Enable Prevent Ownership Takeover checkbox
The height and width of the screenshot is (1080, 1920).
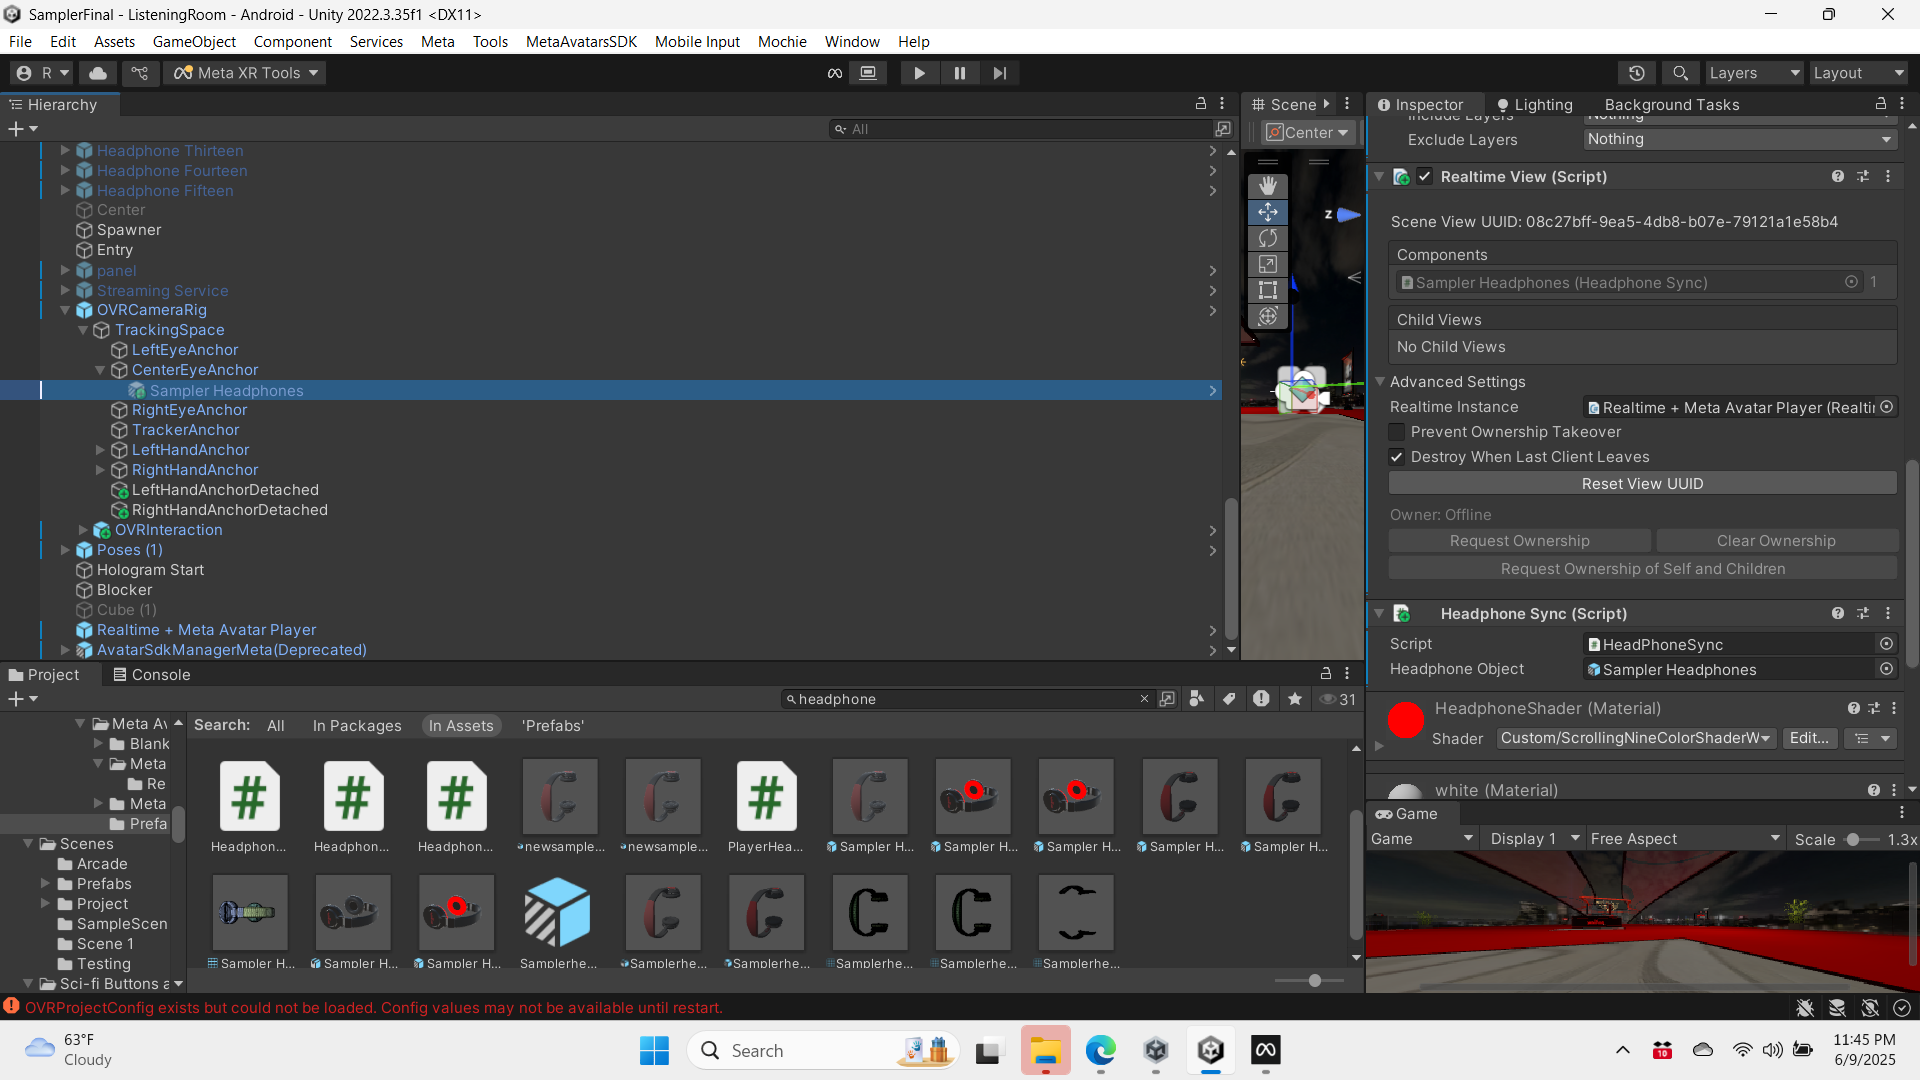[x=1397, y=432]
